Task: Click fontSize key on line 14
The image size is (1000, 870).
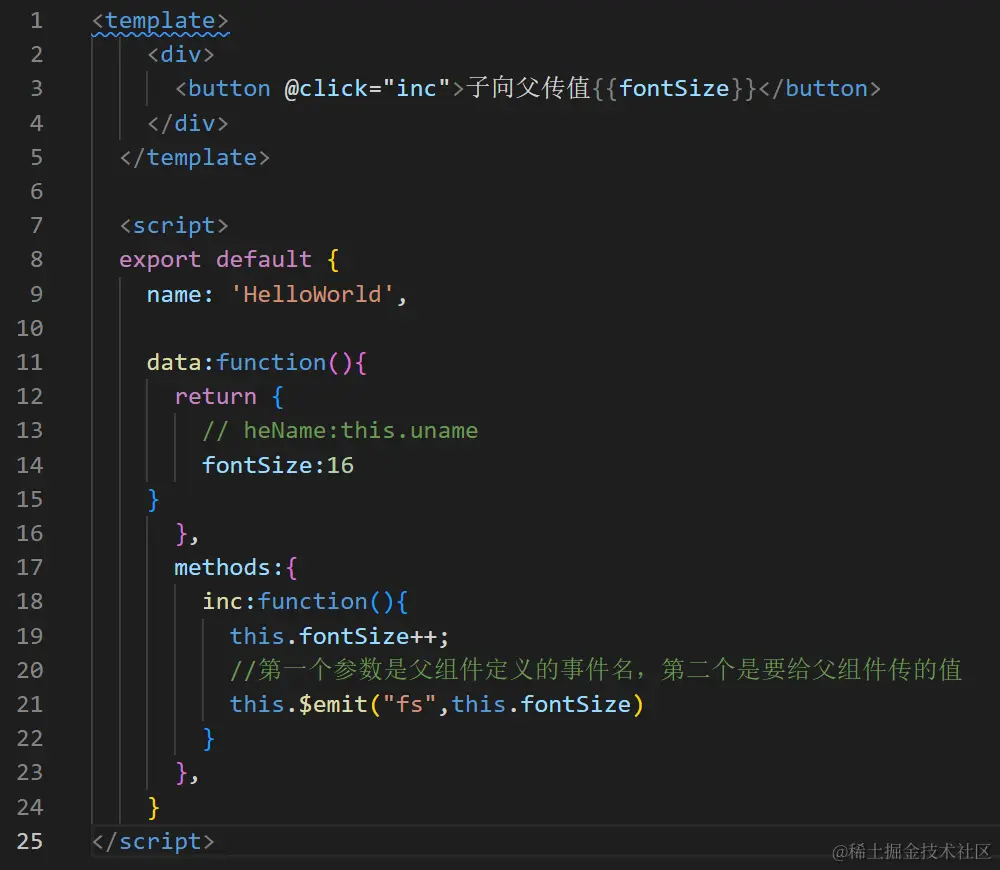Action: (x=257, y=465)
